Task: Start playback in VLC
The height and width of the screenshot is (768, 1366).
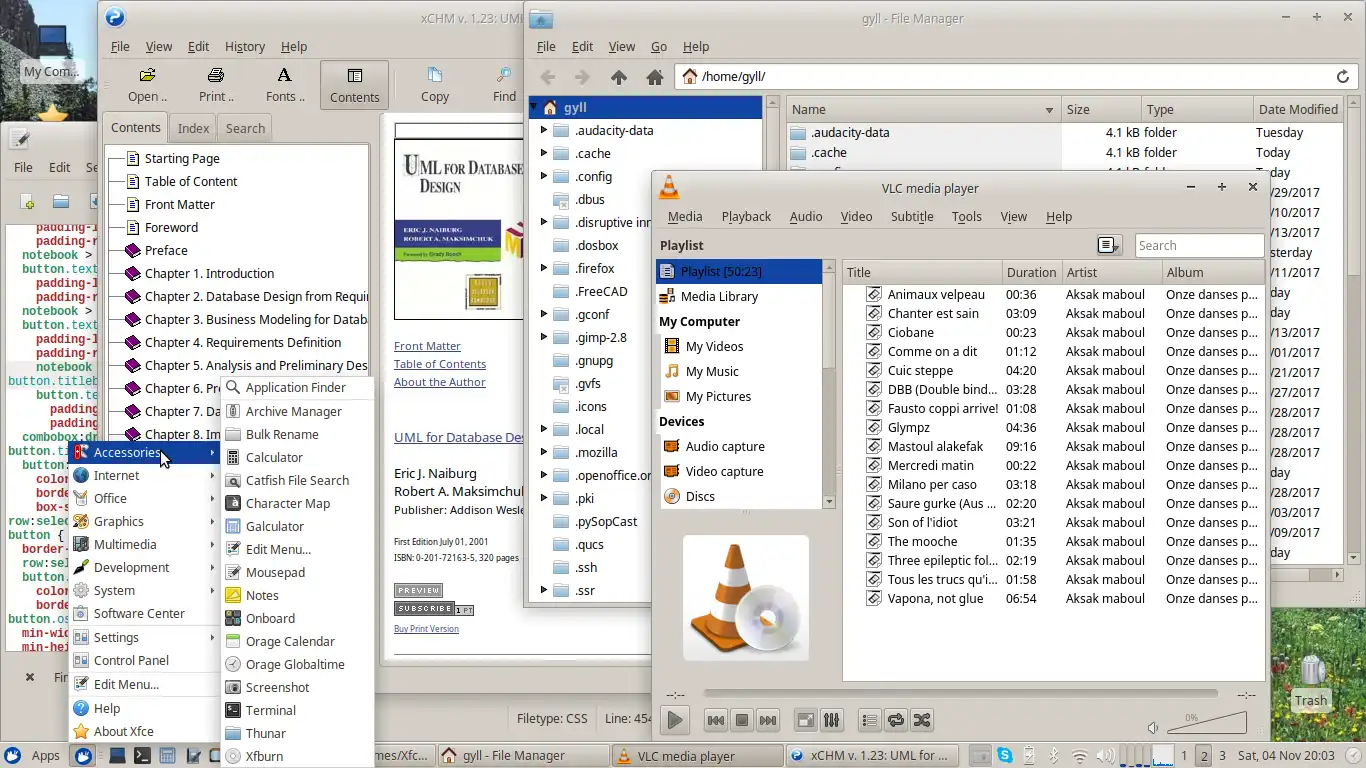Action: [675, 720]
